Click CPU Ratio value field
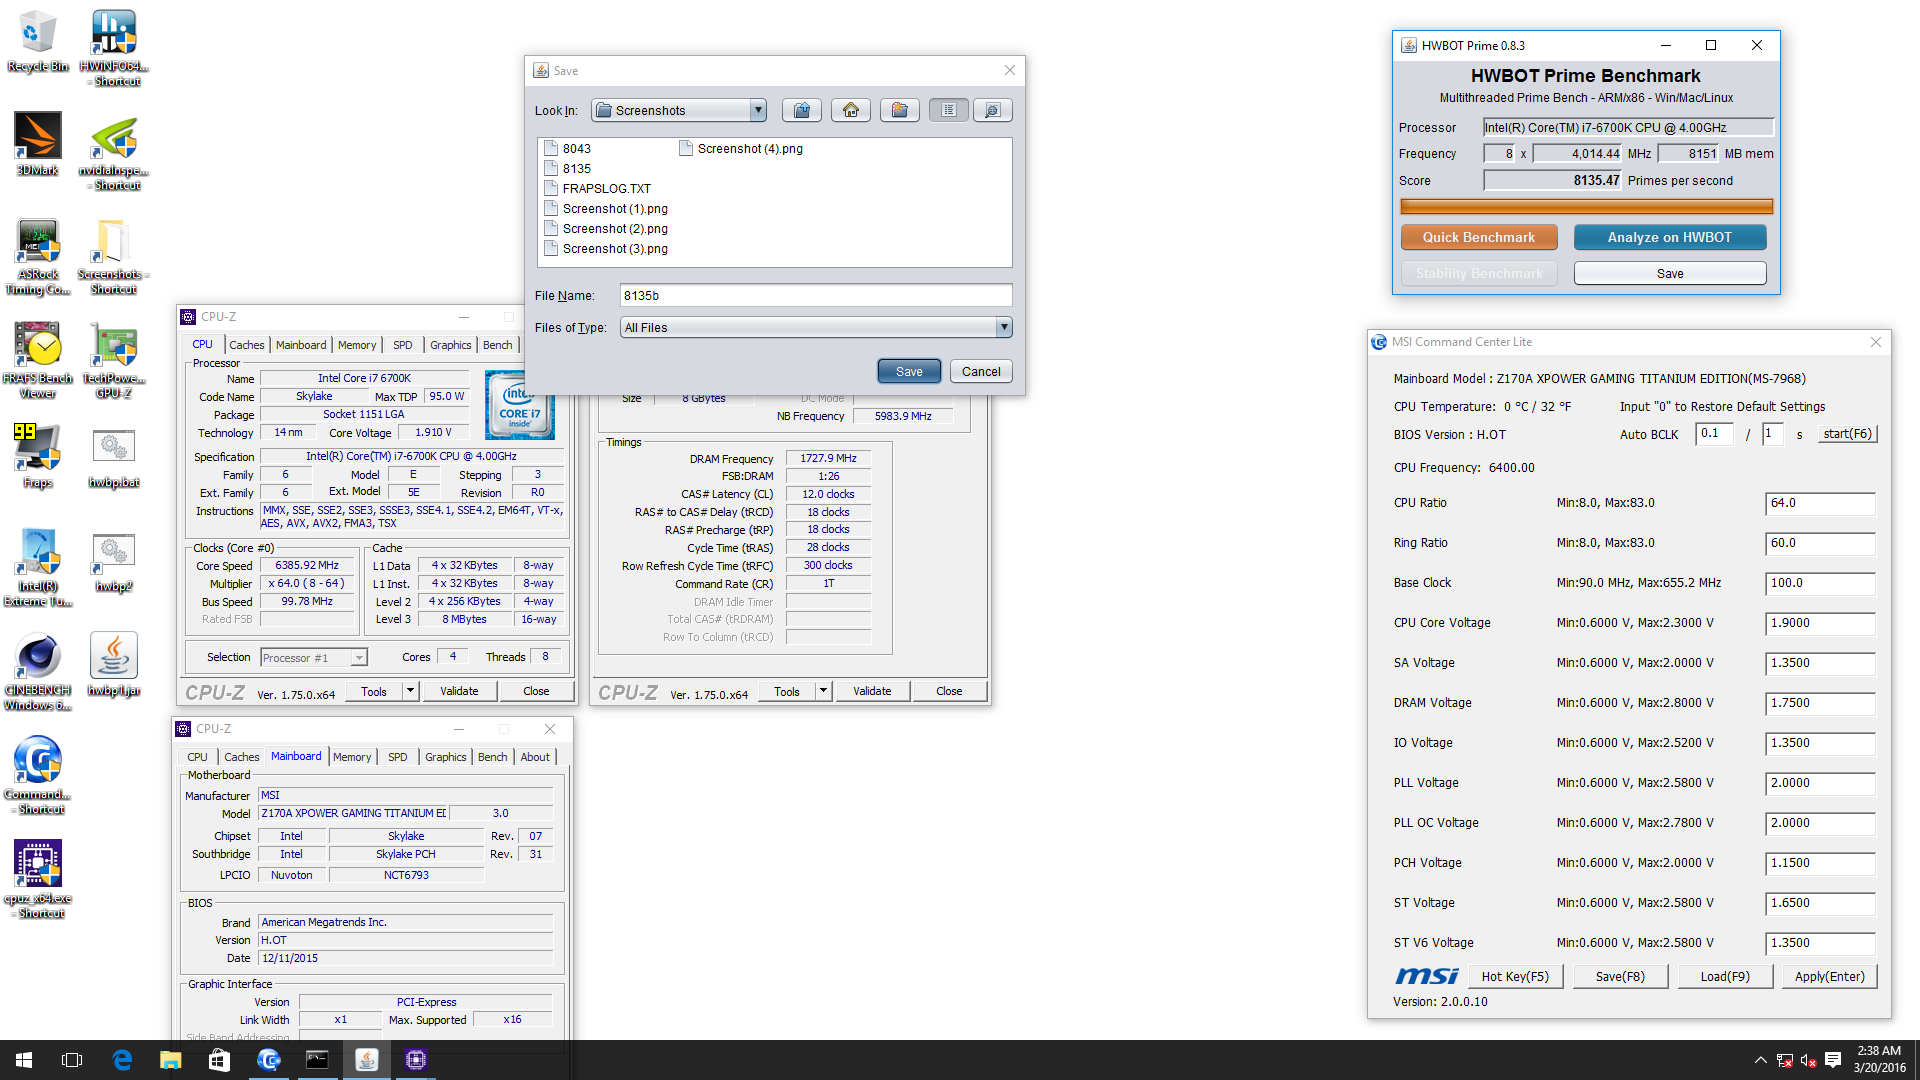The image size is (1920, 1080). (1820, 503)
